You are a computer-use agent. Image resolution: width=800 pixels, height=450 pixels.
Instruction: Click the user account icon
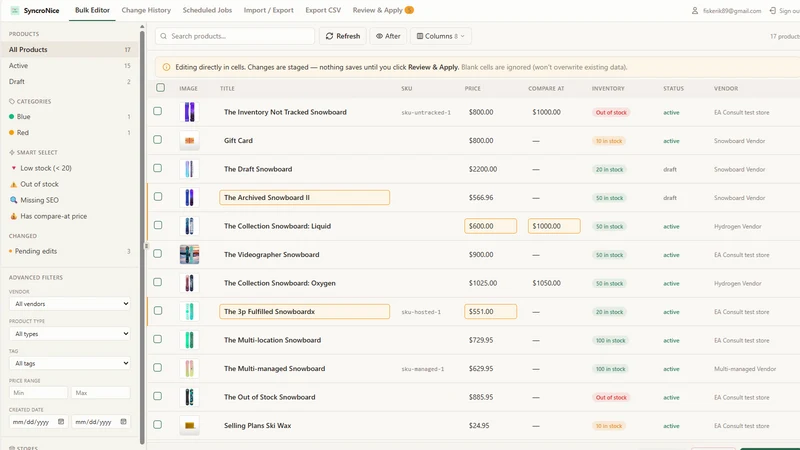694,10
